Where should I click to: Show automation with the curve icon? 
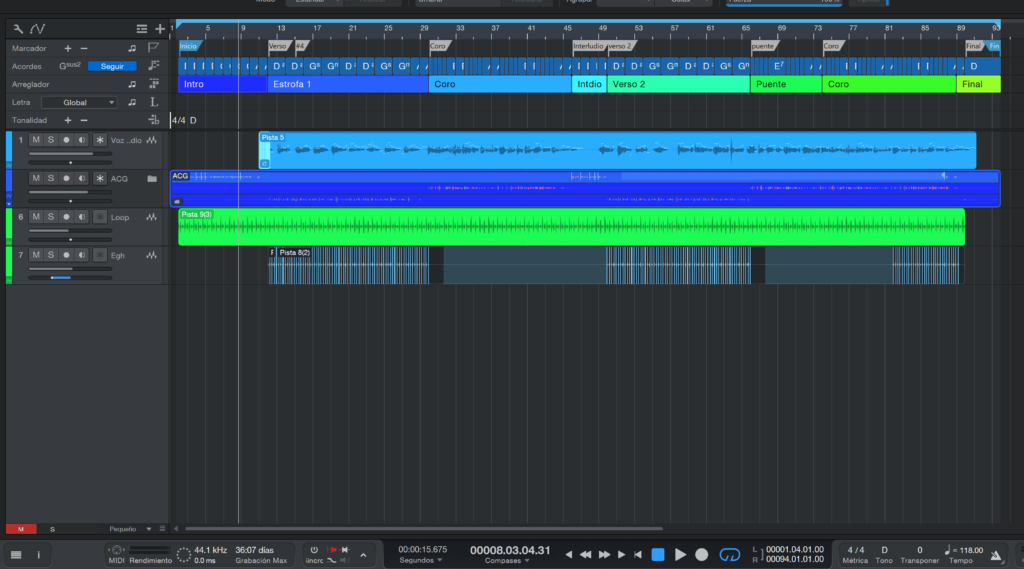[x=38, y=29]
